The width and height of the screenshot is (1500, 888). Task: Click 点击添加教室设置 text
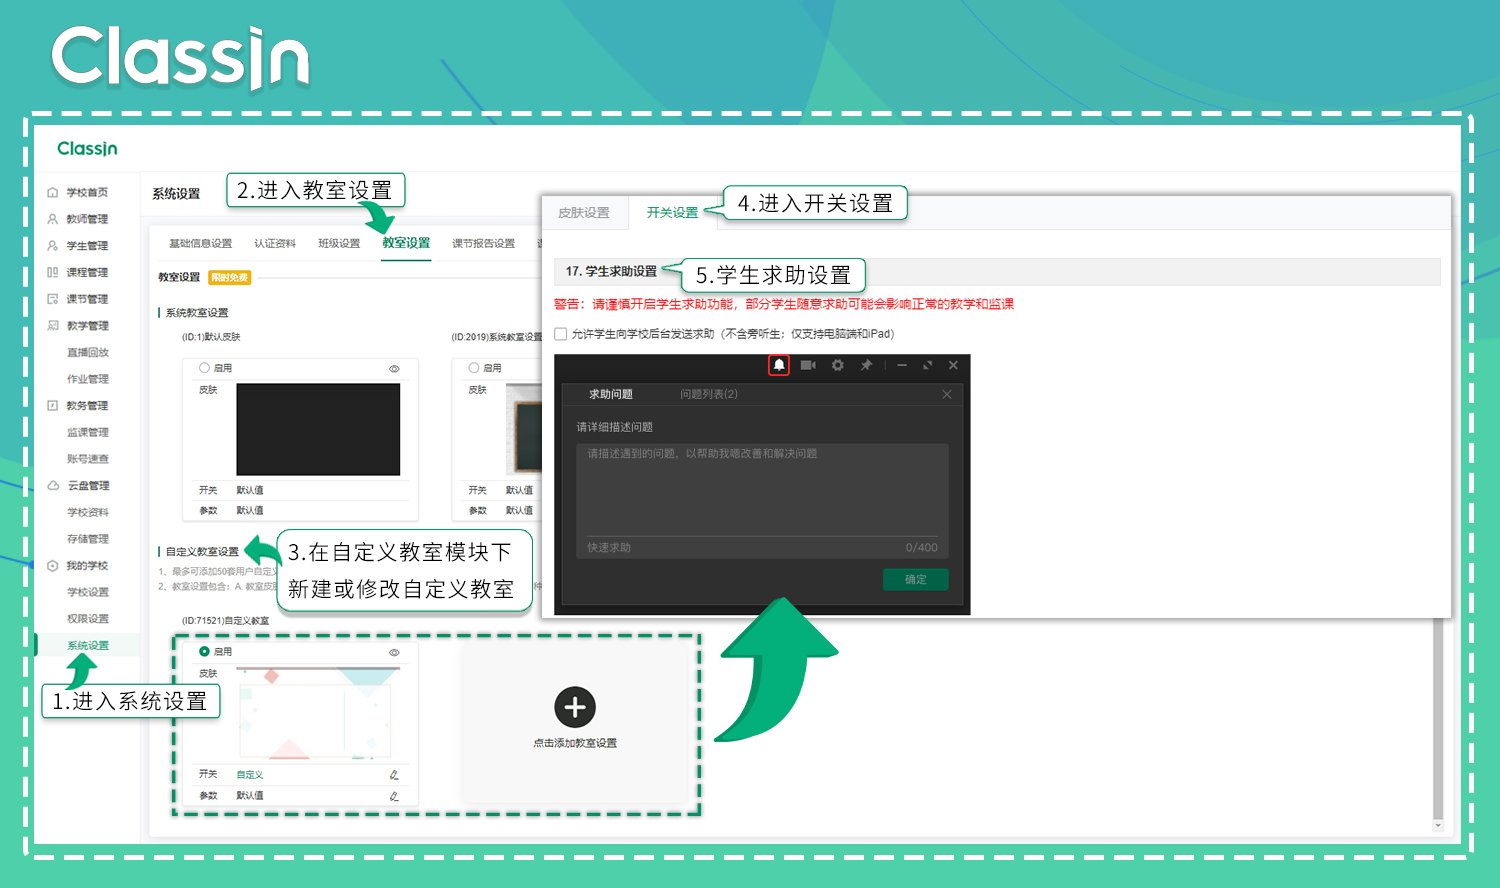pyautogui.click(x=575, y=743)
